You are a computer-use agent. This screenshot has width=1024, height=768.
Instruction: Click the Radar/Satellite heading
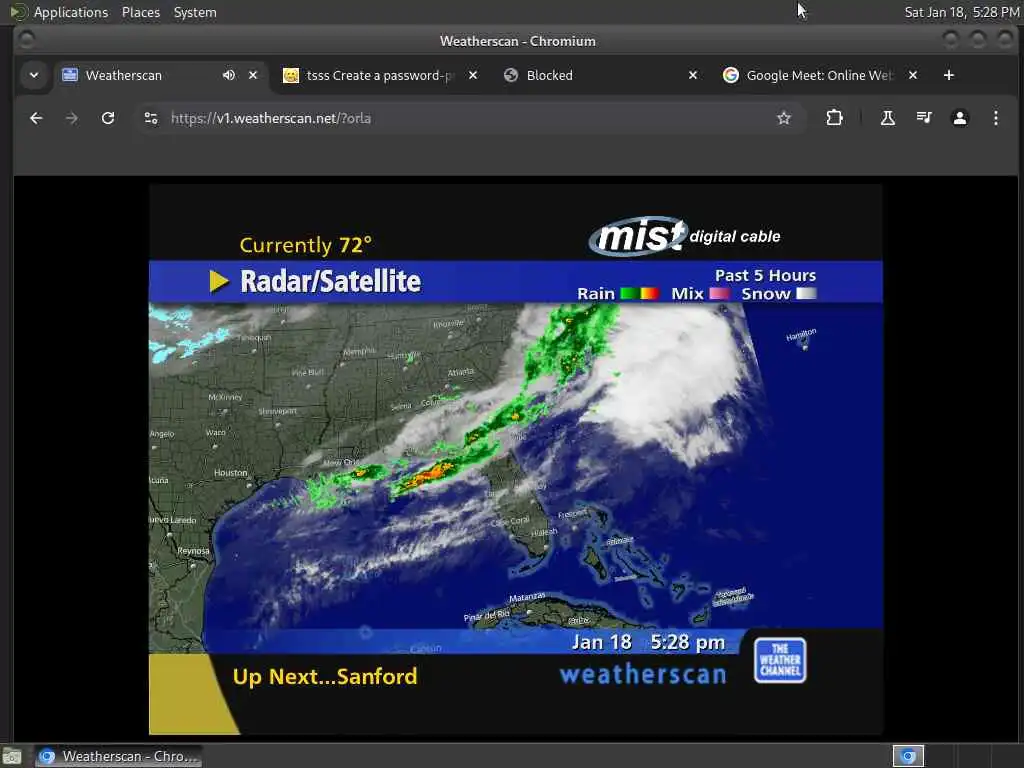pos(330,281)
